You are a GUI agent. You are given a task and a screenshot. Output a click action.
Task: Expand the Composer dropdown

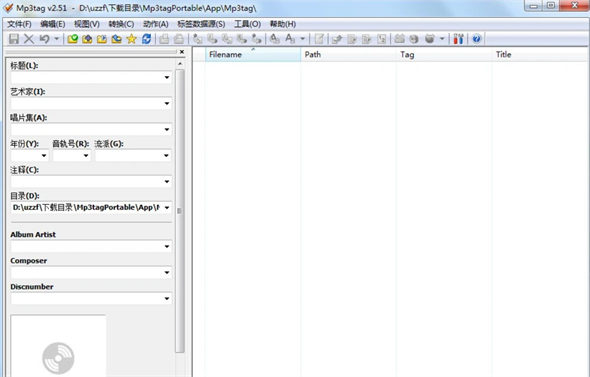point(167,273)
